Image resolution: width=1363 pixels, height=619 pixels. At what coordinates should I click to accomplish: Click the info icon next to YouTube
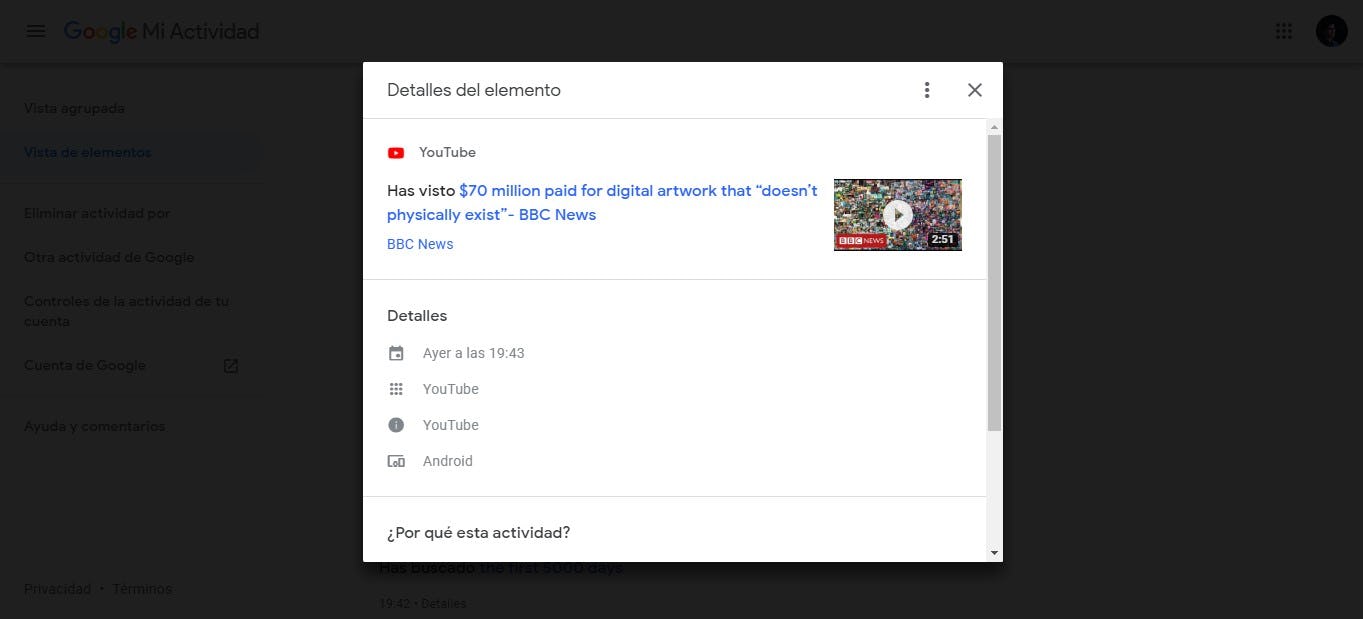tap(396, 425)
